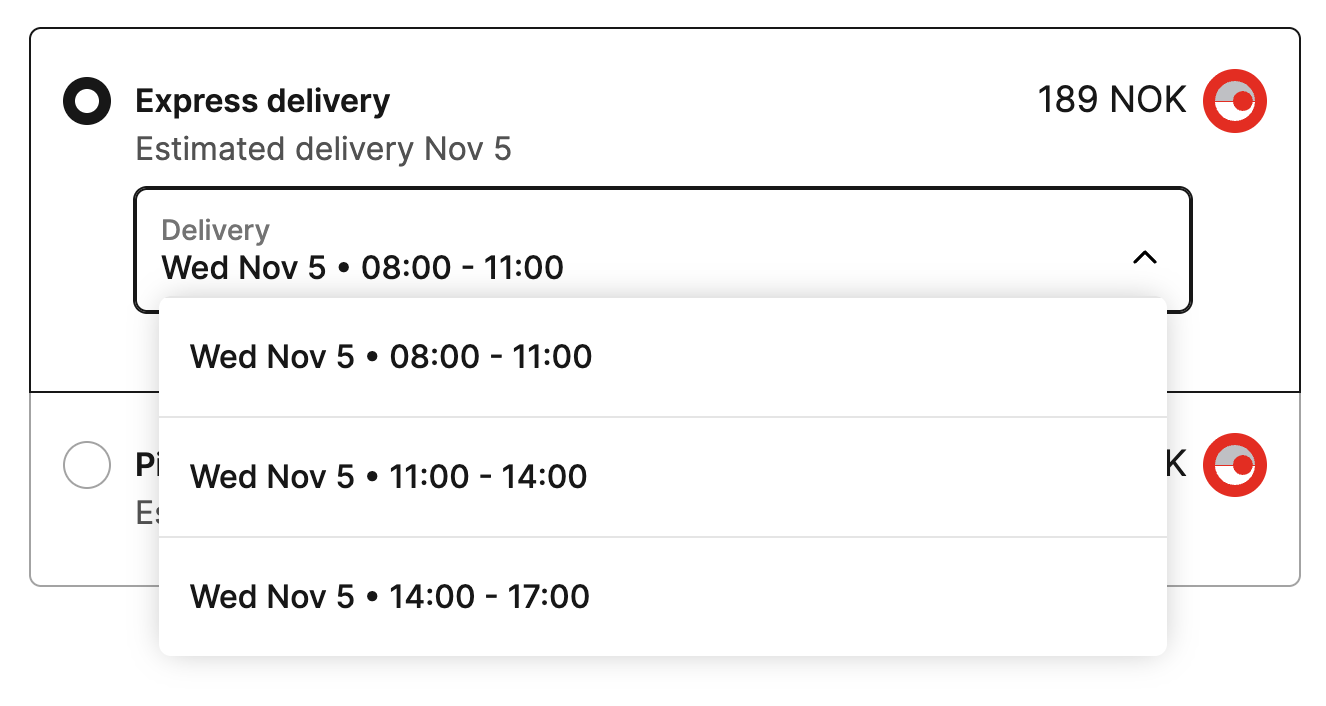
Task: Click the selected value text in the Delivery field
Action: 362,268
